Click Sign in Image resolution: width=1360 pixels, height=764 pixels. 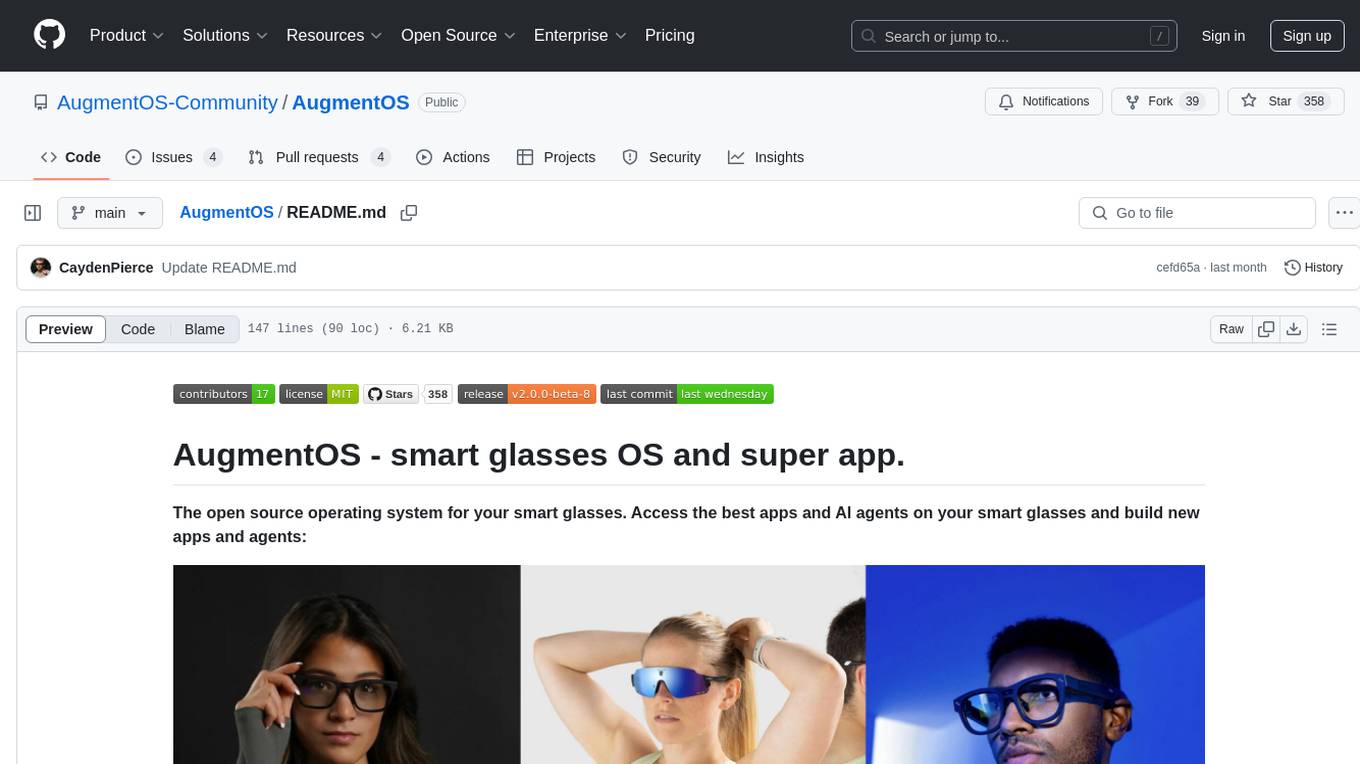pos(1223,36)
